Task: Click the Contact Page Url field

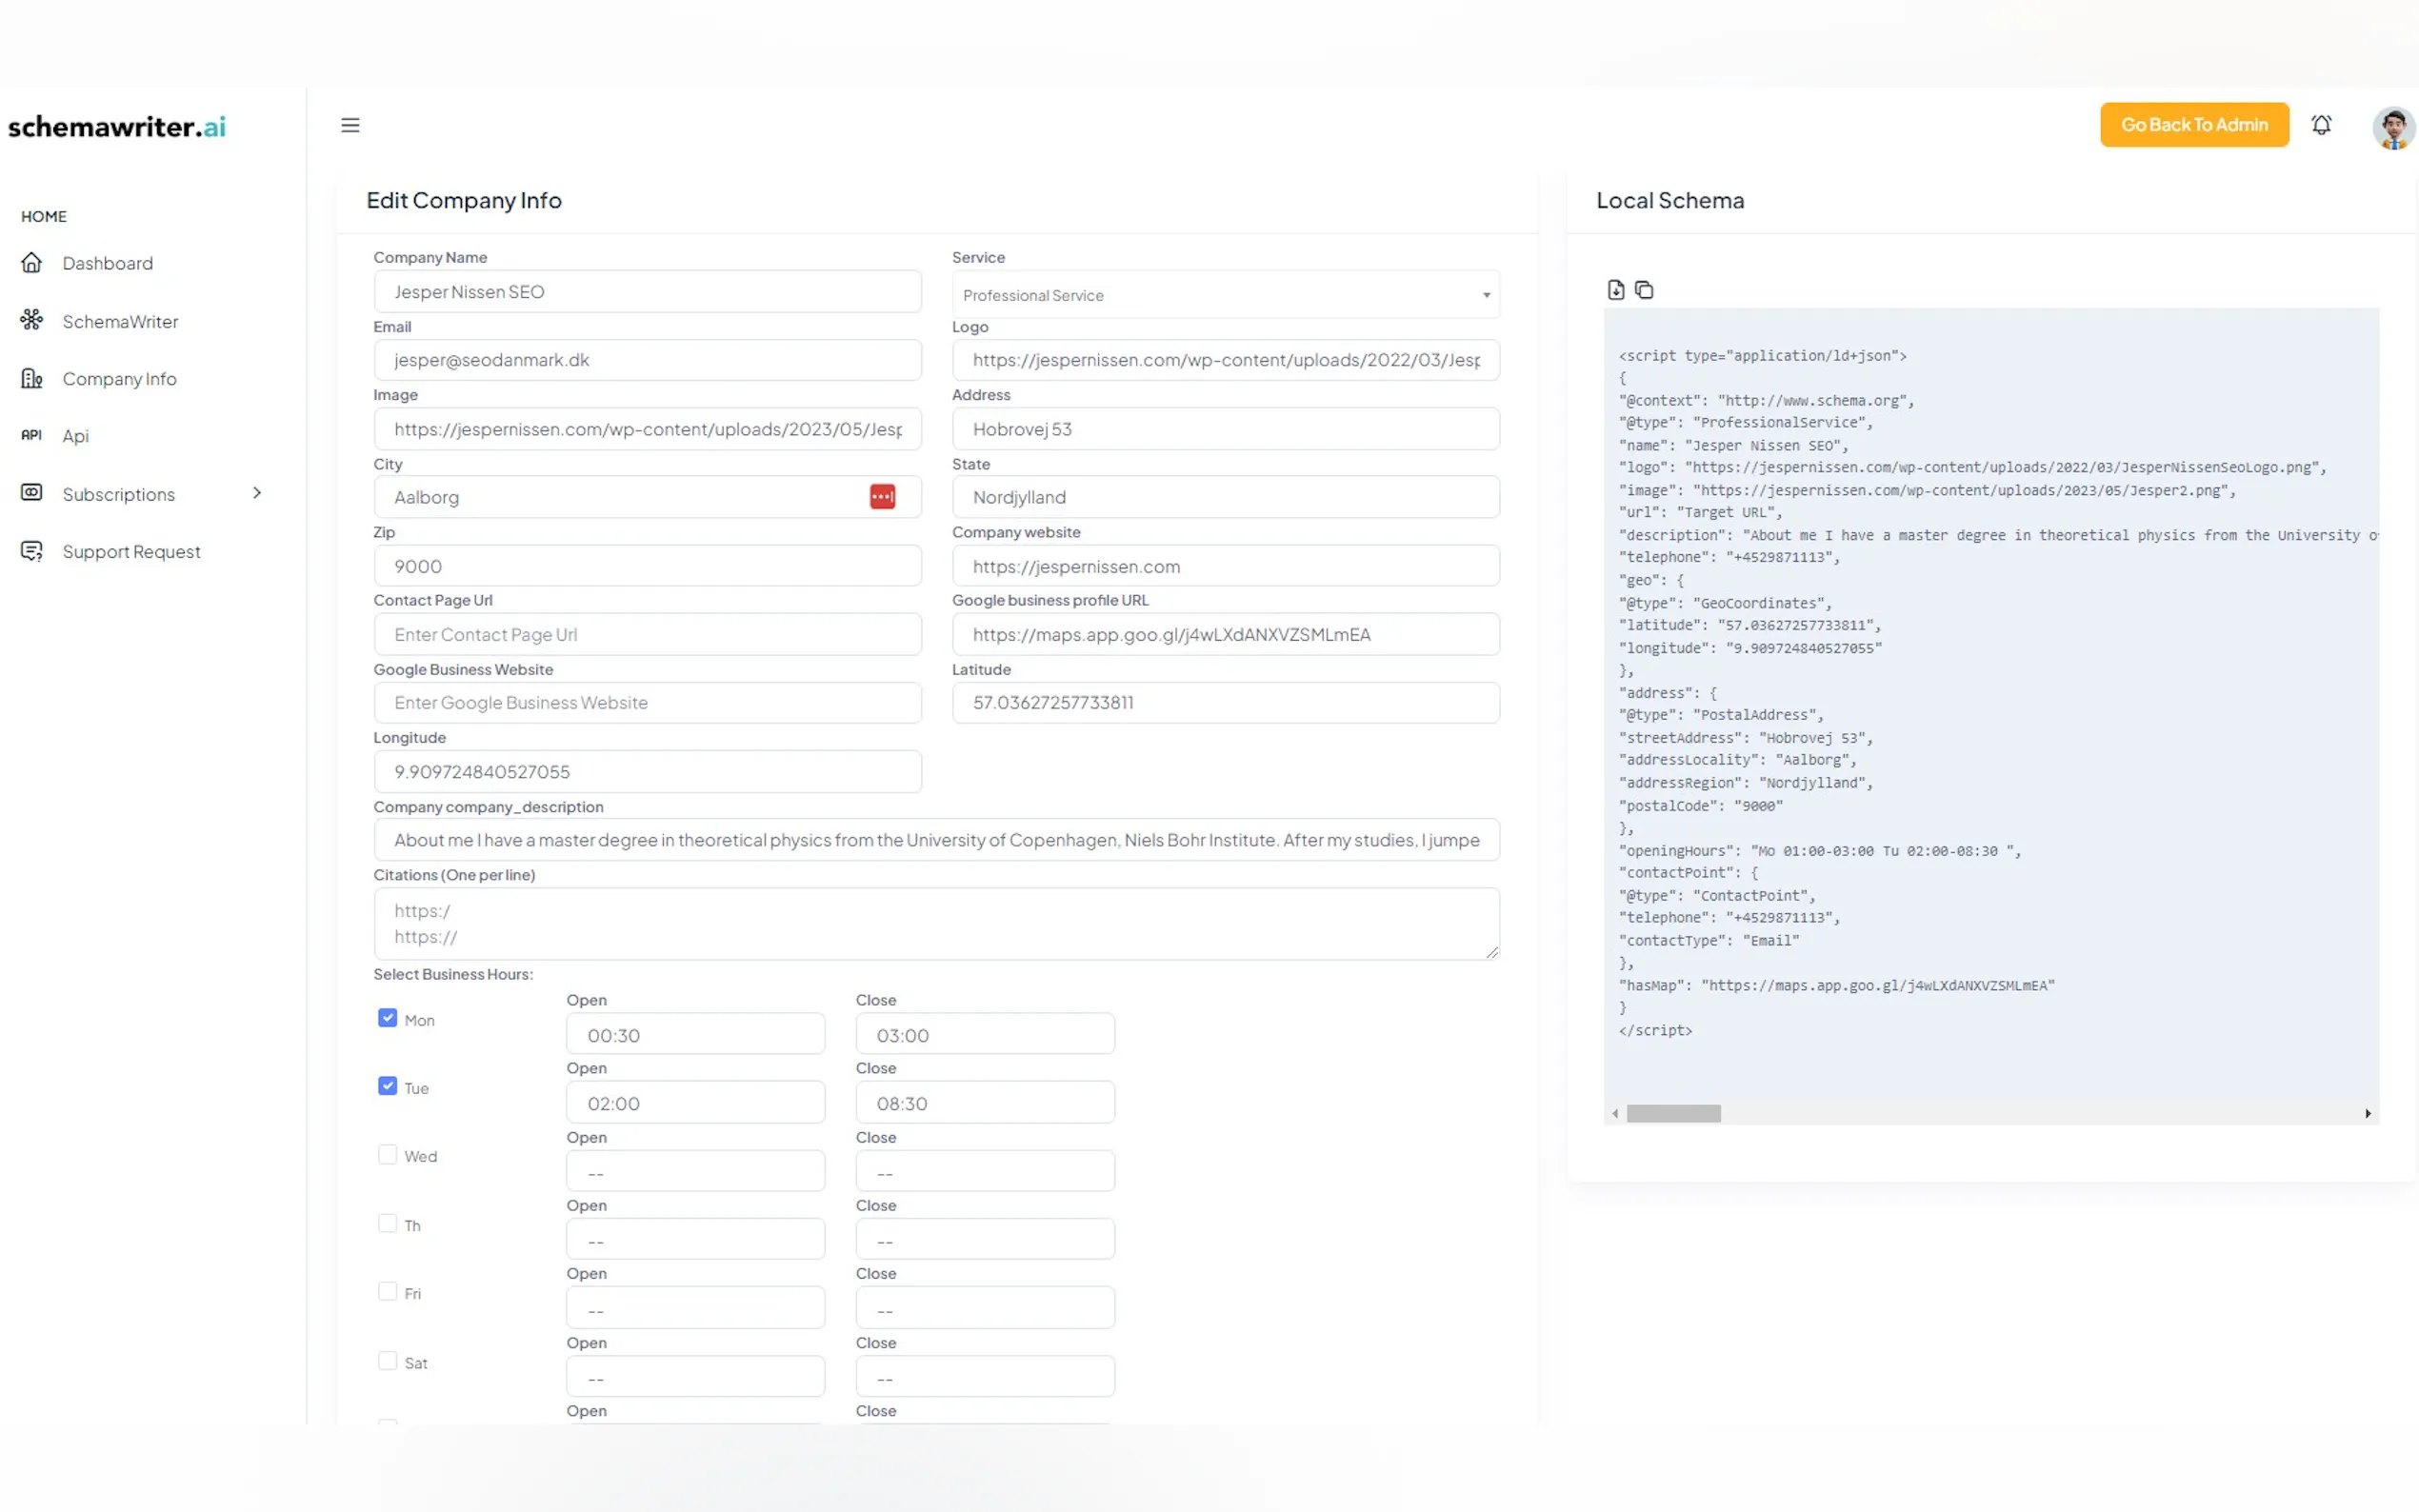Action: pyautogui.click(x=647, y=635)
